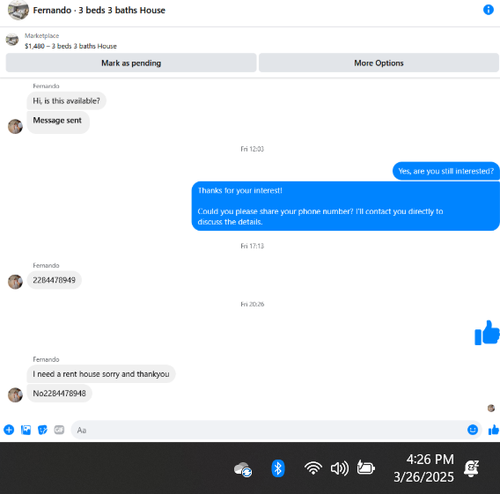Open Bluetooth tray icon
This screenshot has width=500, height=494.
278,468
